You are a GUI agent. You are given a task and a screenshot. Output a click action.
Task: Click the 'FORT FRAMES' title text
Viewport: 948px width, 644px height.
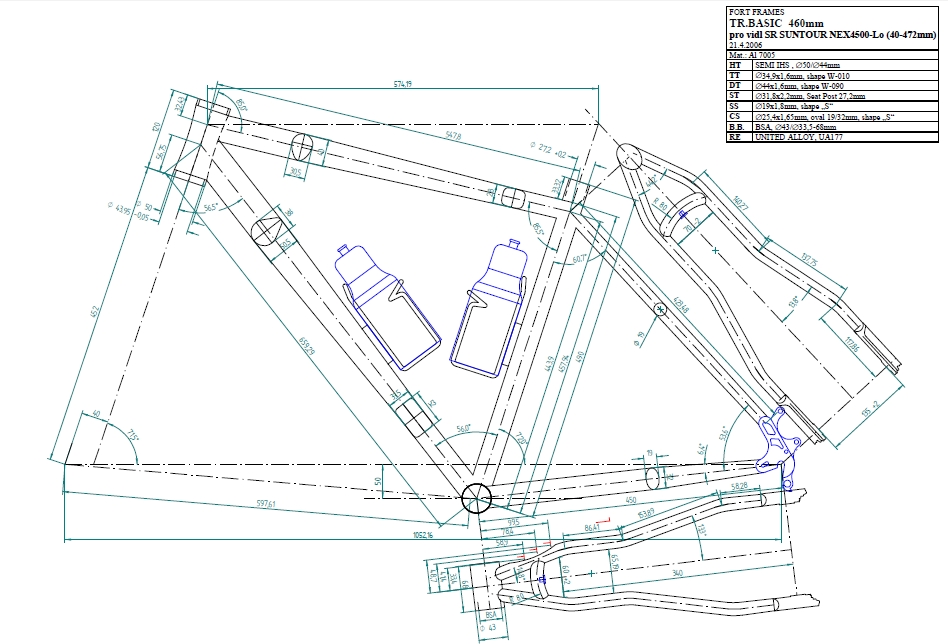coord(756,11)
